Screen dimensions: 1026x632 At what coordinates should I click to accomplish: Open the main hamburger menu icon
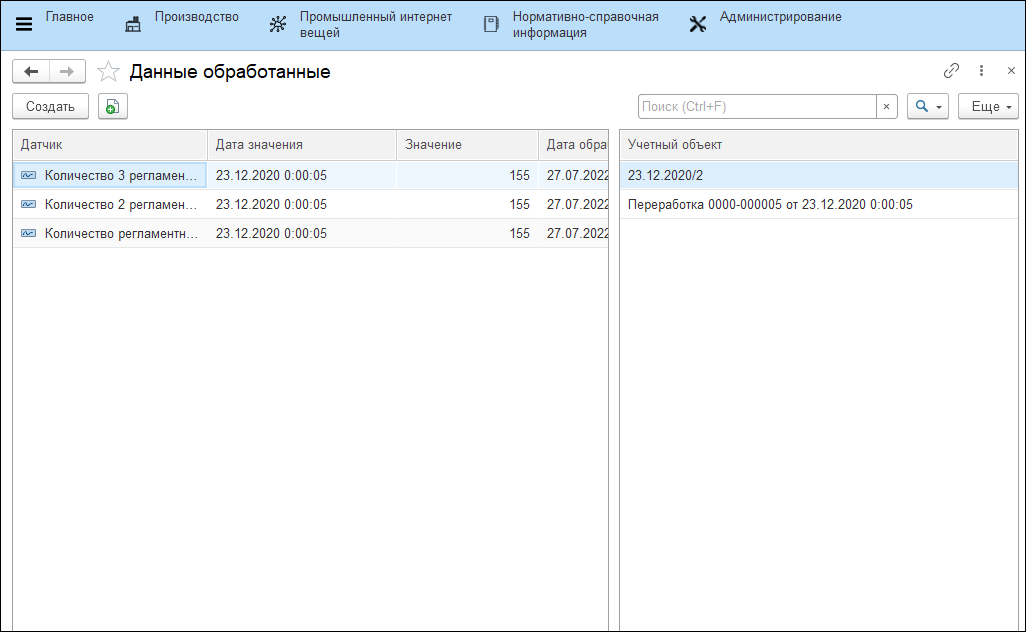(24, 25)
